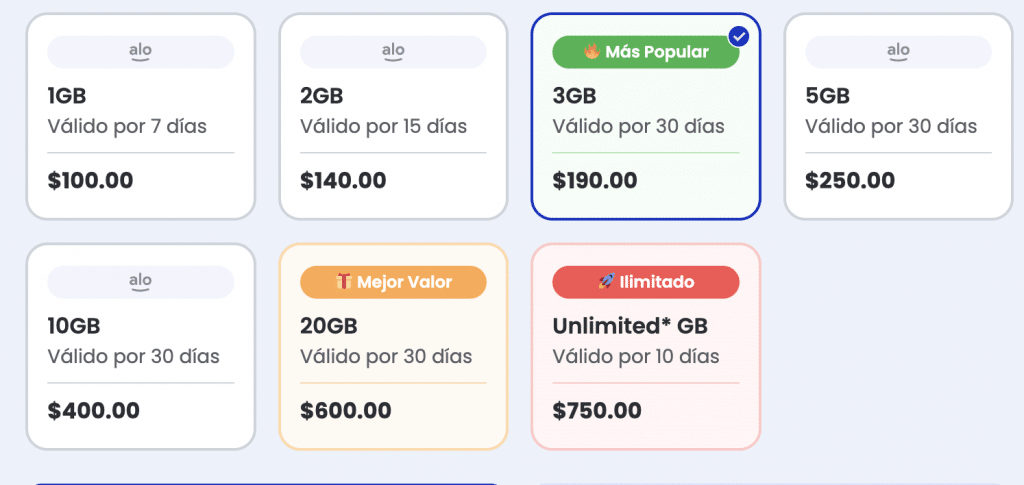Select the 2GB plan valid 15 days
1024x485 pixels.
coord(393,116)
